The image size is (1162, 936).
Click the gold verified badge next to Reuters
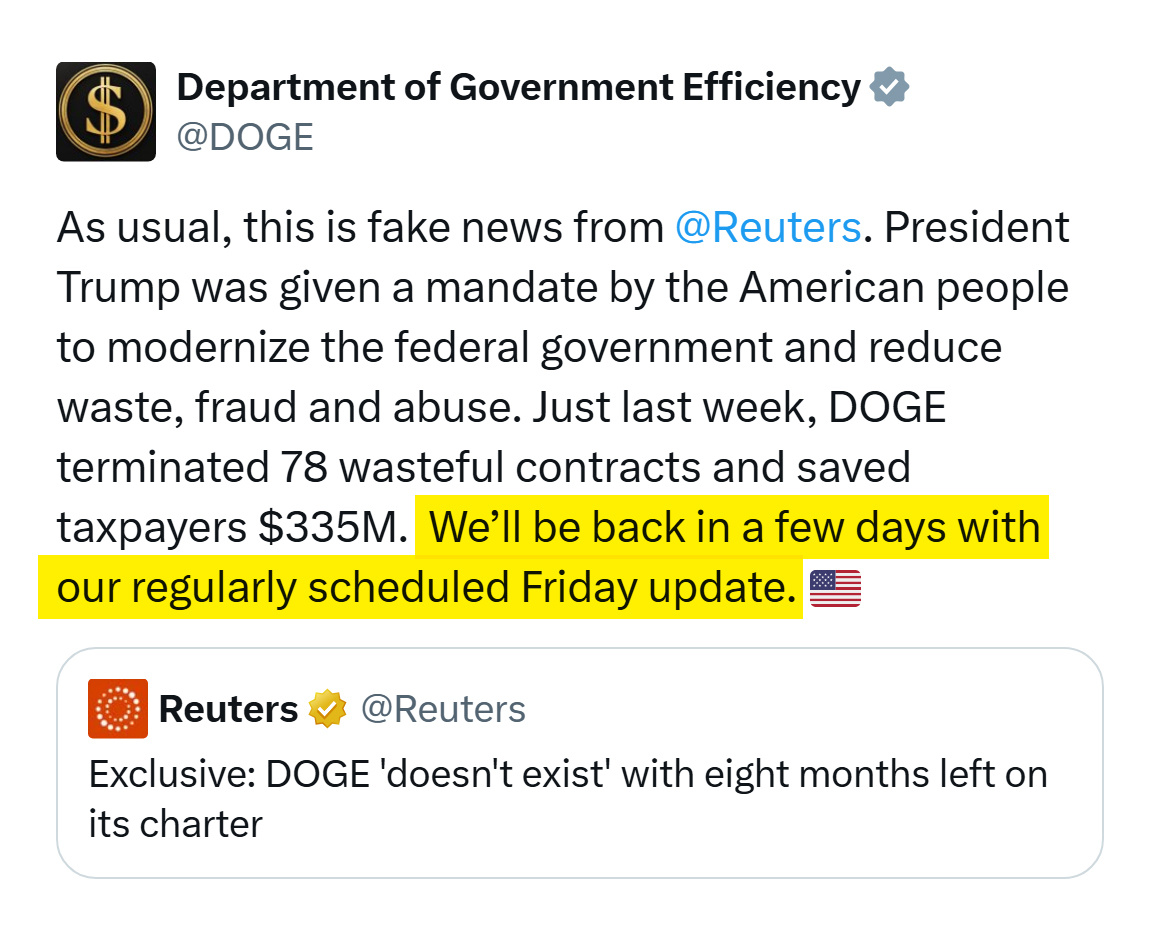328,709
